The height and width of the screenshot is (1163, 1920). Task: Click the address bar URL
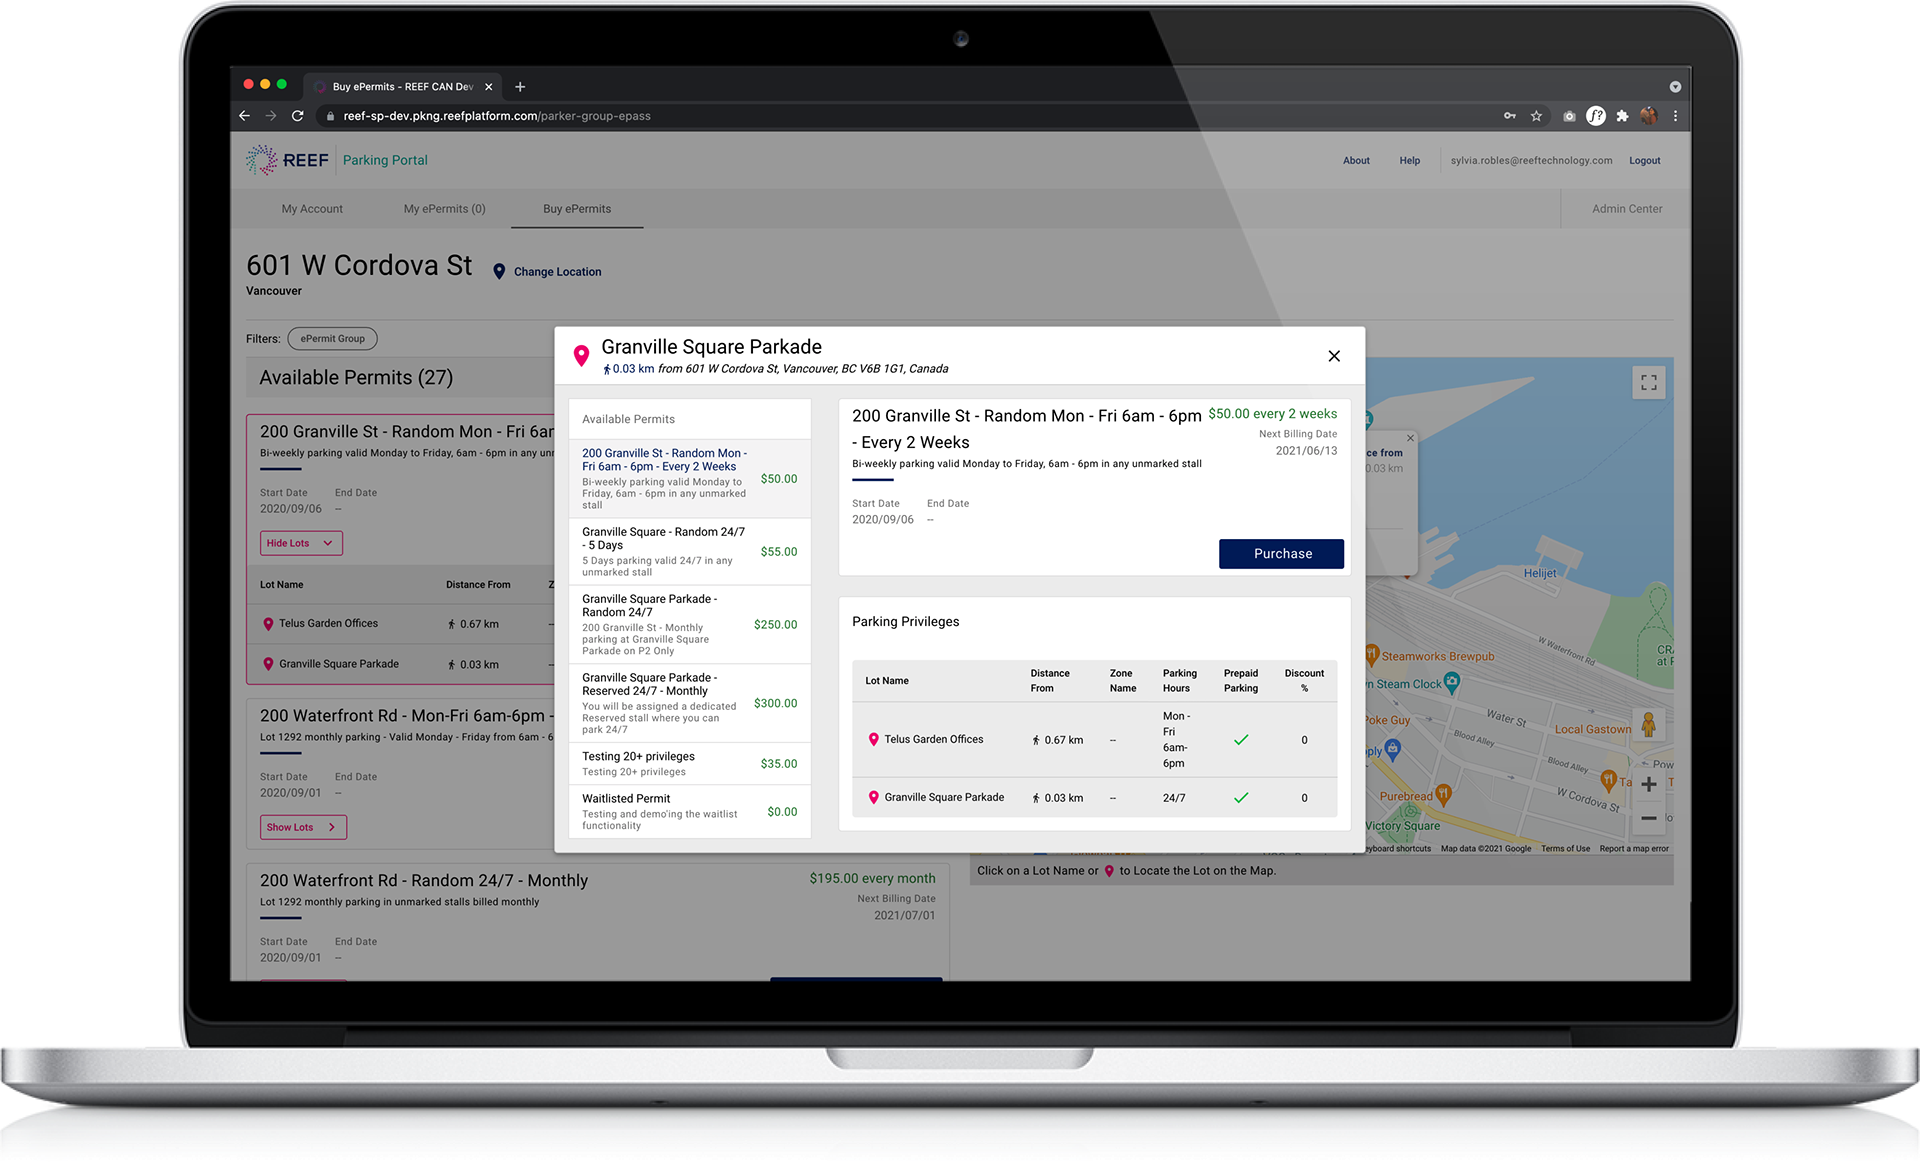(497, 116)
